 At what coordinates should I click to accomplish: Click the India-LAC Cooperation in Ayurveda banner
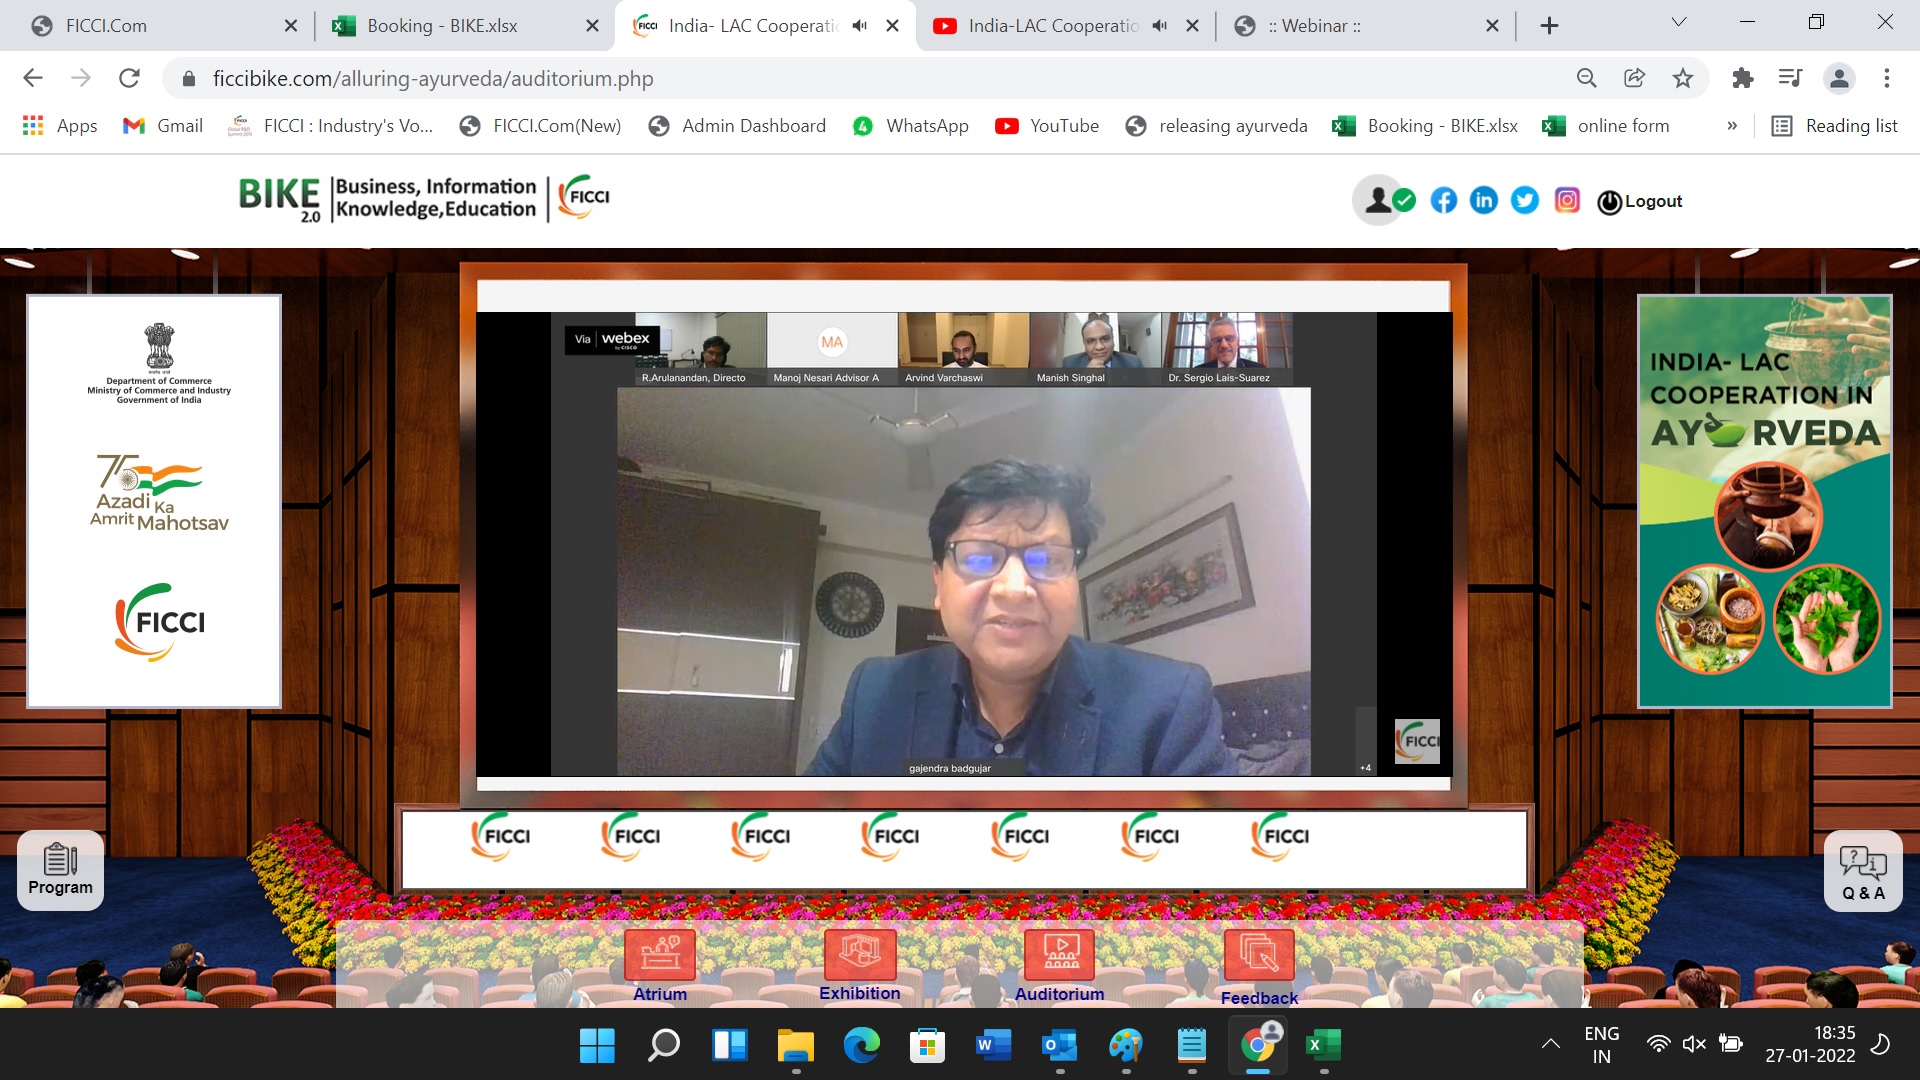click(1765, 501)
